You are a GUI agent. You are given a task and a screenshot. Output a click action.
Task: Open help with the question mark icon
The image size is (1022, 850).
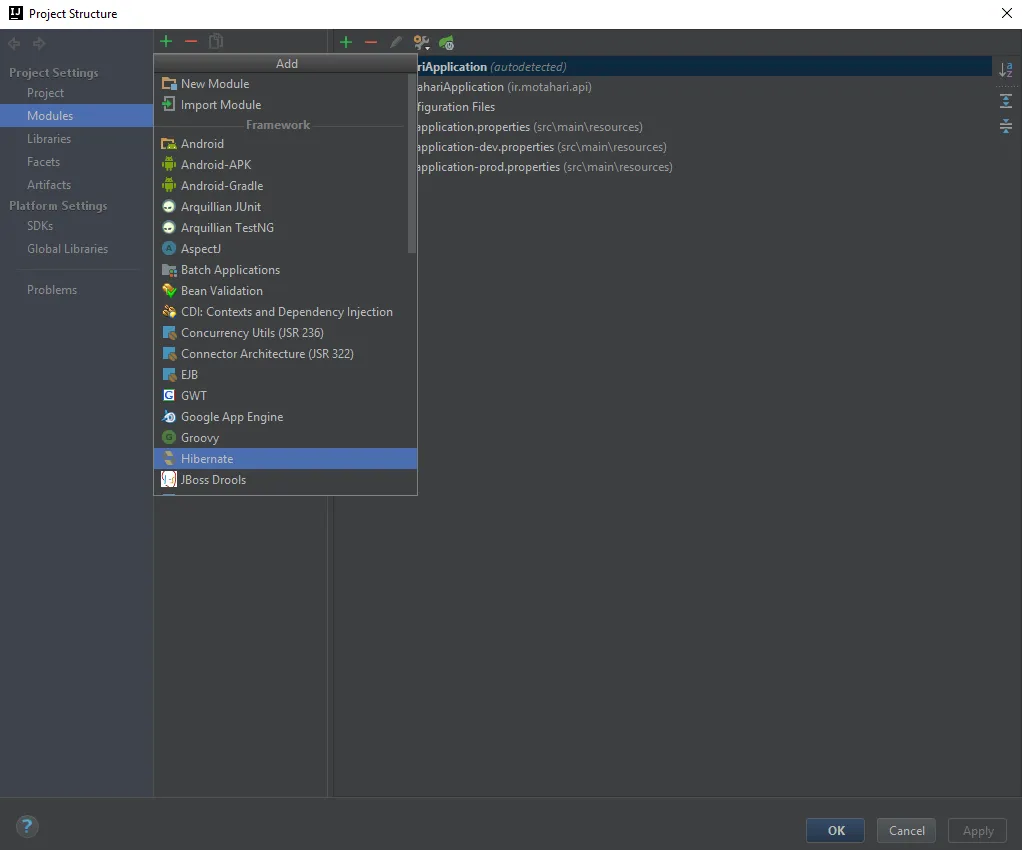(27, 827)
